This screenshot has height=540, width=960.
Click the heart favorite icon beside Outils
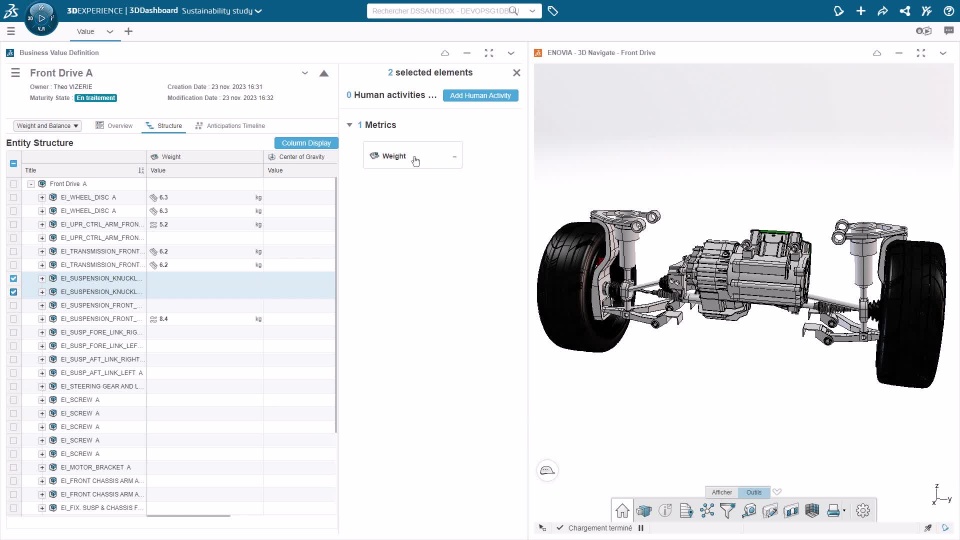click(x=777, y=492)
